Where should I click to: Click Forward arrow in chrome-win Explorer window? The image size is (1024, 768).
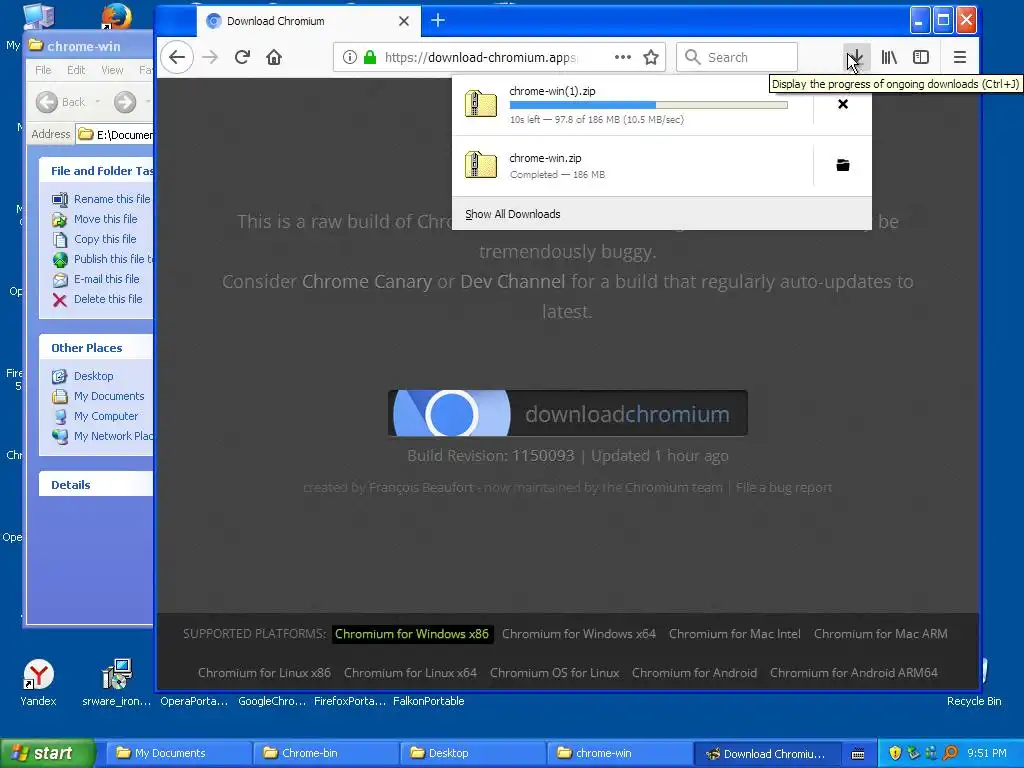pyautogui.click(x=125, y=102)
